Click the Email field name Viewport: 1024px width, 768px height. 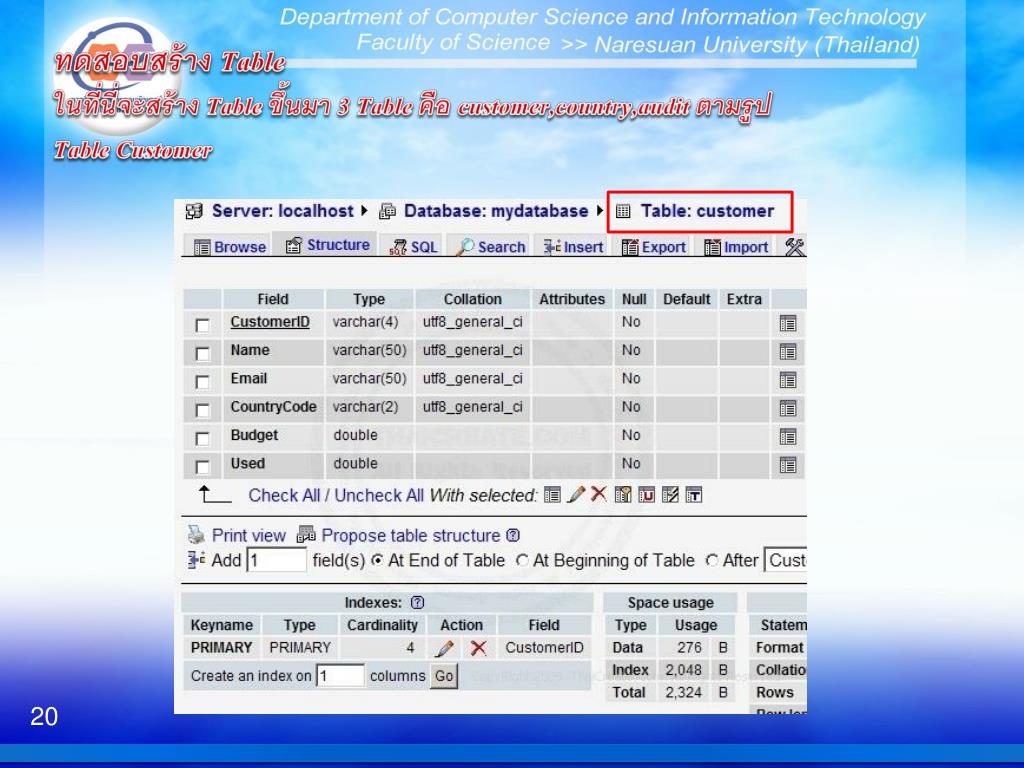pyautogui.click(x=248, y=379)
